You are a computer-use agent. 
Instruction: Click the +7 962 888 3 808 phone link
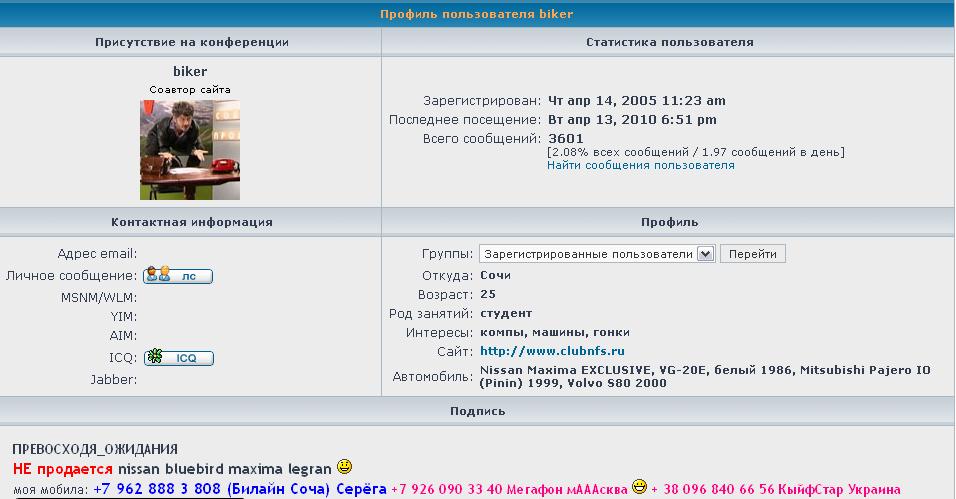158,489
